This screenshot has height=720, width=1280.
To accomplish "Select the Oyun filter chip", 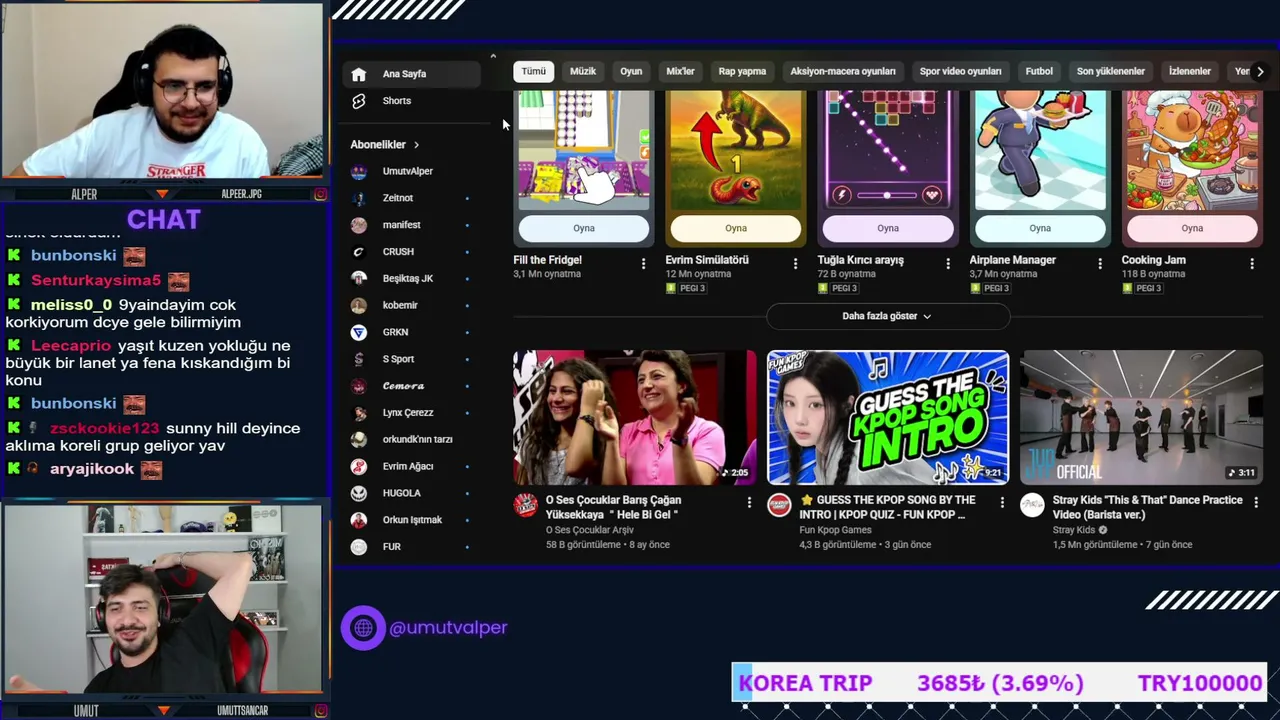I will [x=631, y=71].
